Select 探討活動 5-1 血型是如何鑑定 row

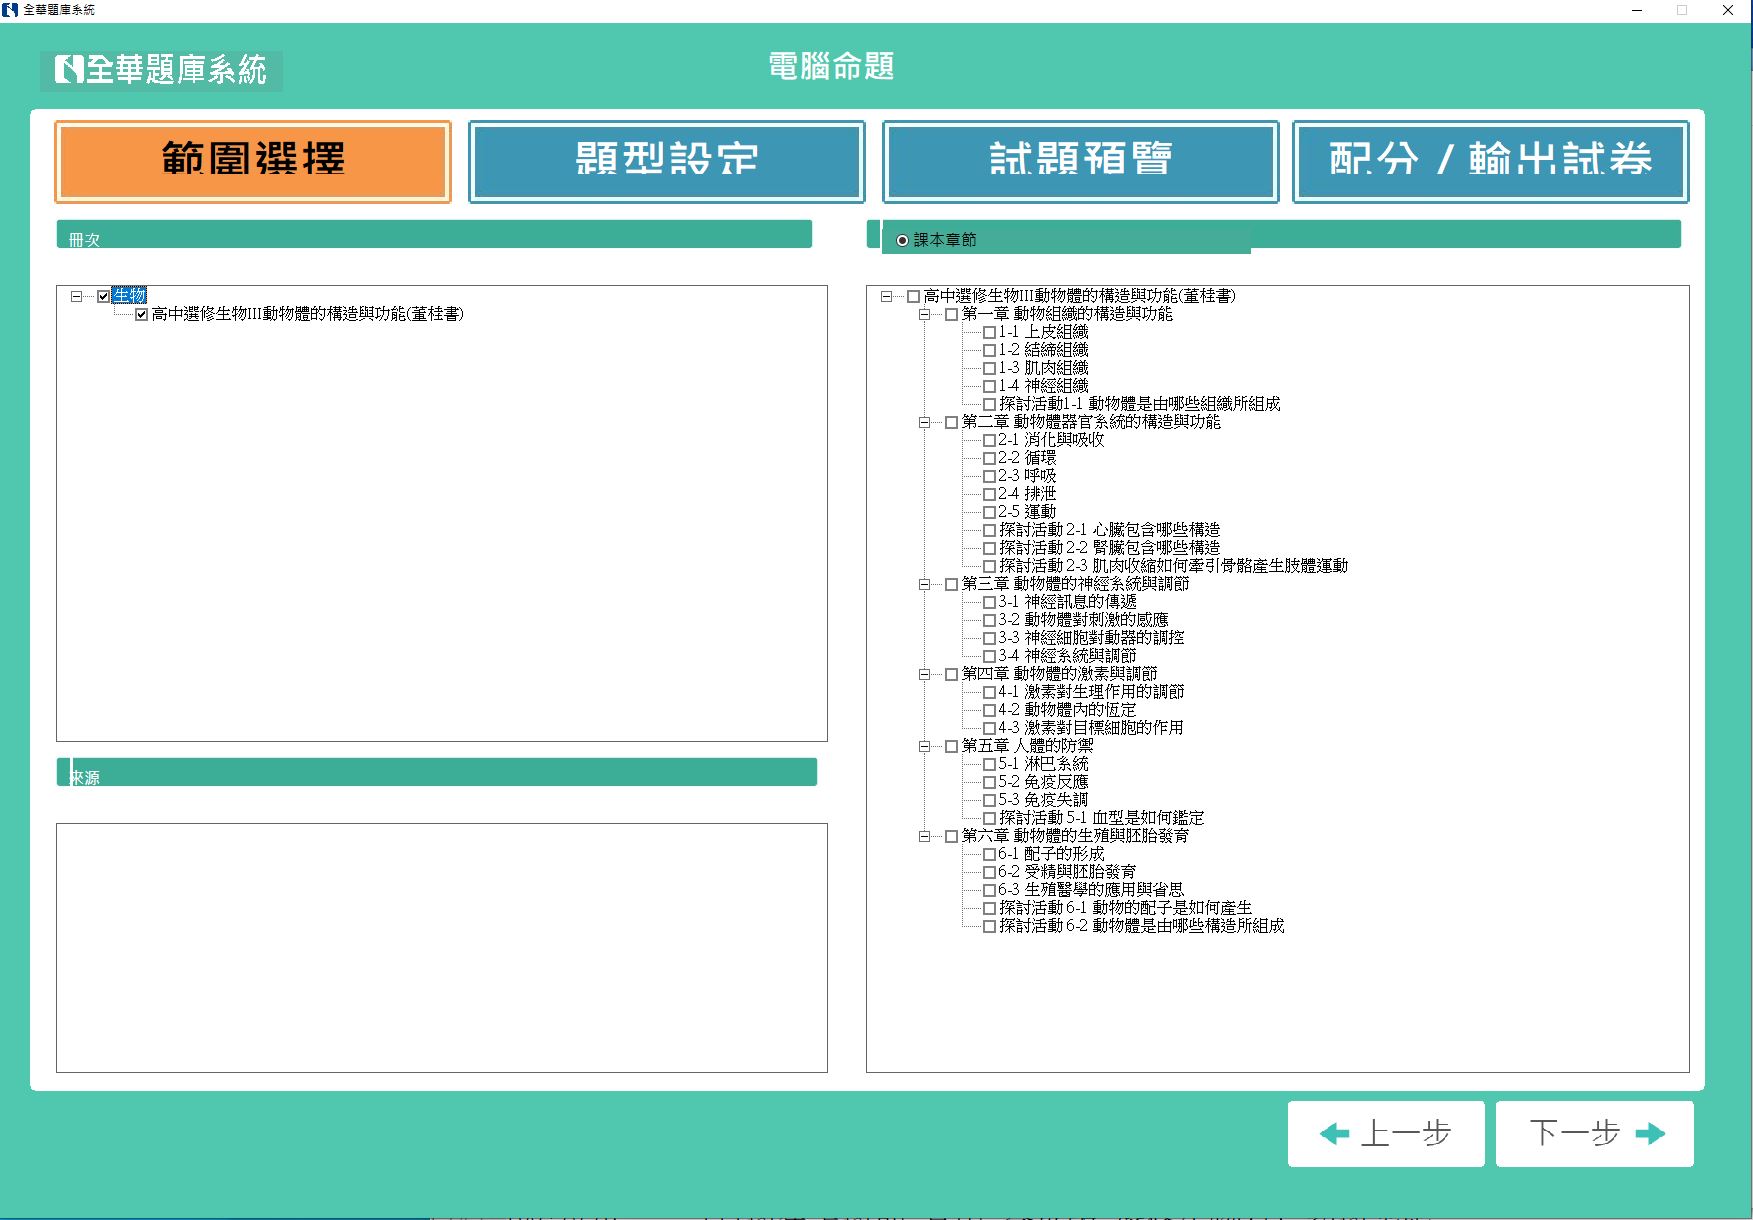click(x=1101, y=818)
